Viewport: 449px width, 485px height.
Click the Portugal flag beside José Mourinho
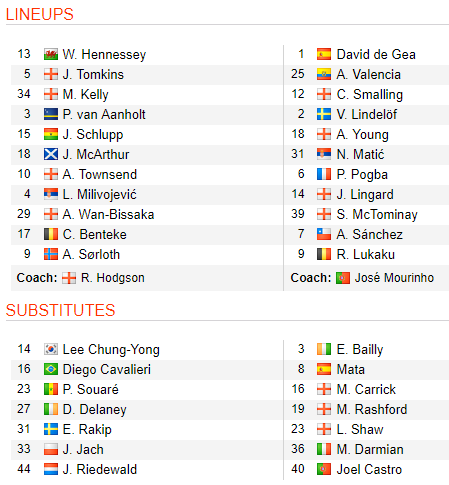point(343,278)
